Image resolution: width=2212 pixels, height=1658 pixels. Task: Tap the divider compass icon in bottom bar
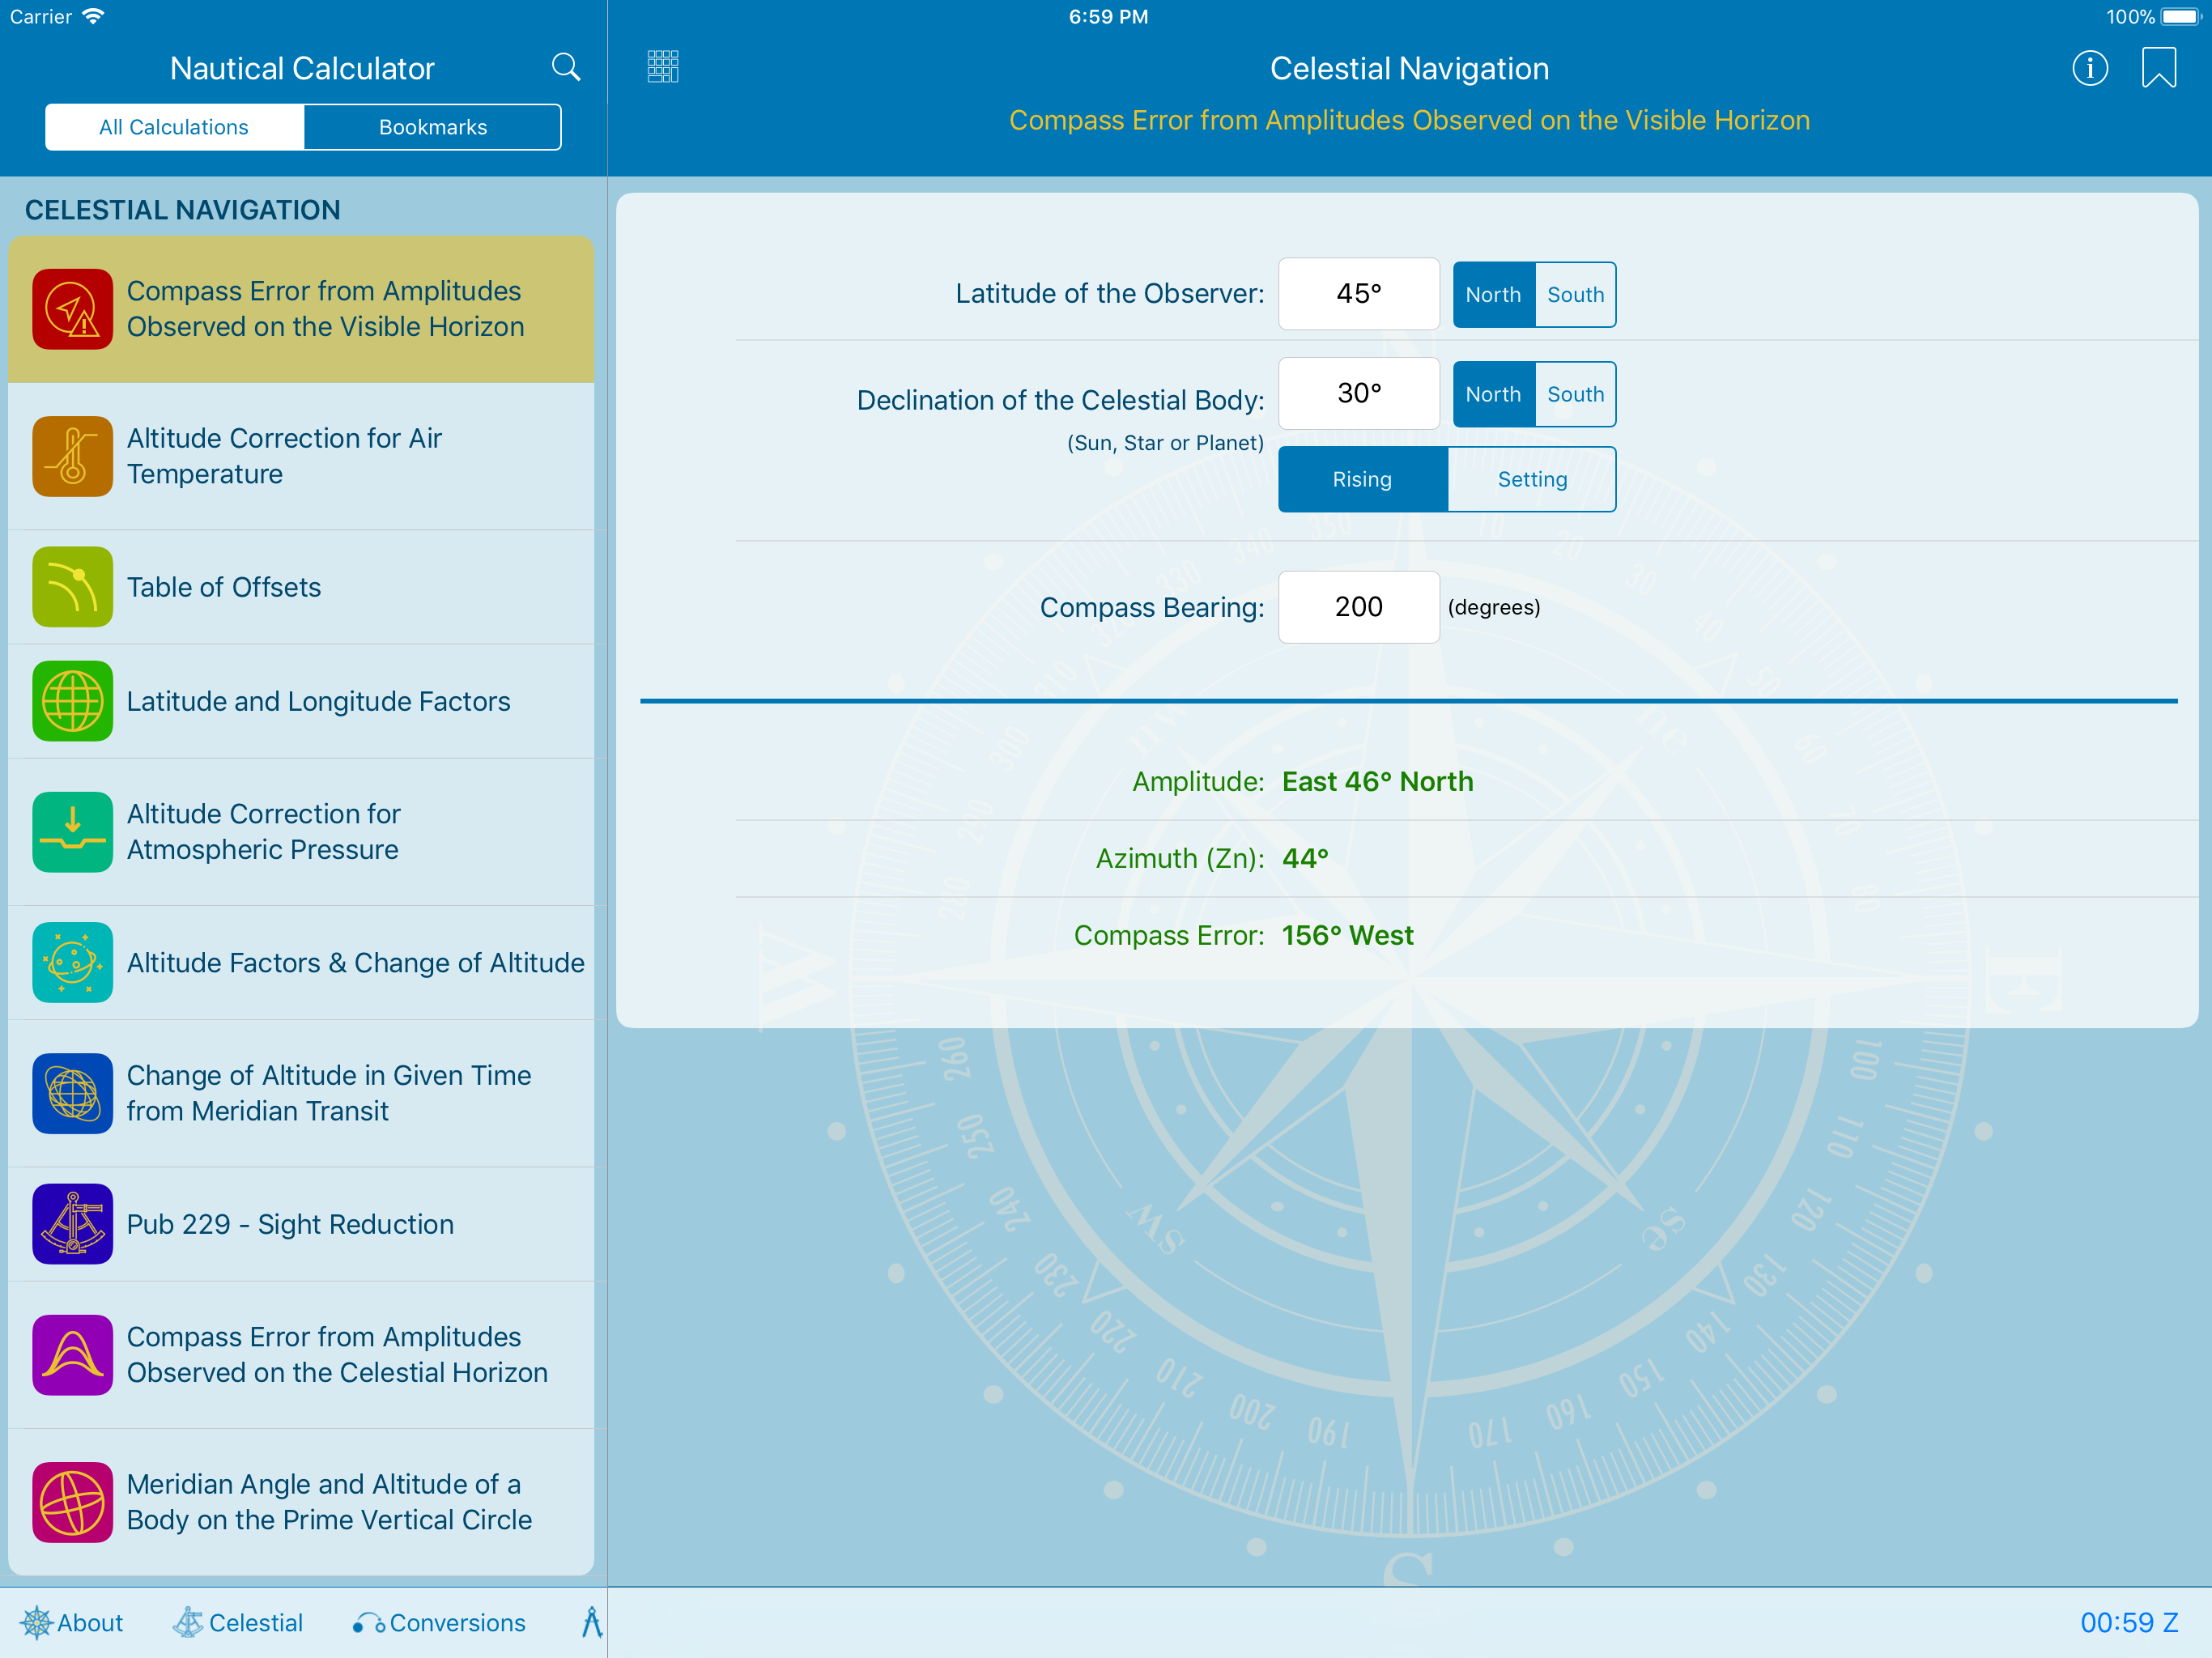[592, 1622]
